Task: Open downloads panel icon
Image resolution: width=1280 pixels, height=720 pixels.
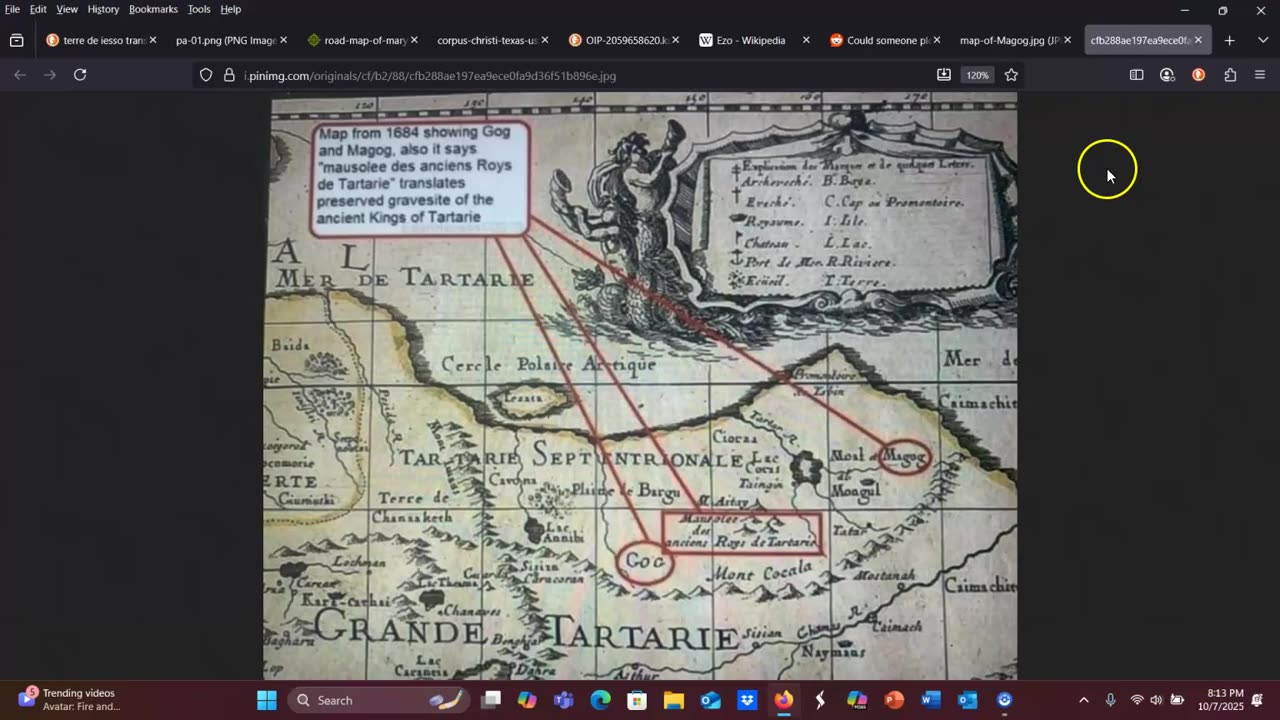Action: pyautogui.click(x=943, y=75)
